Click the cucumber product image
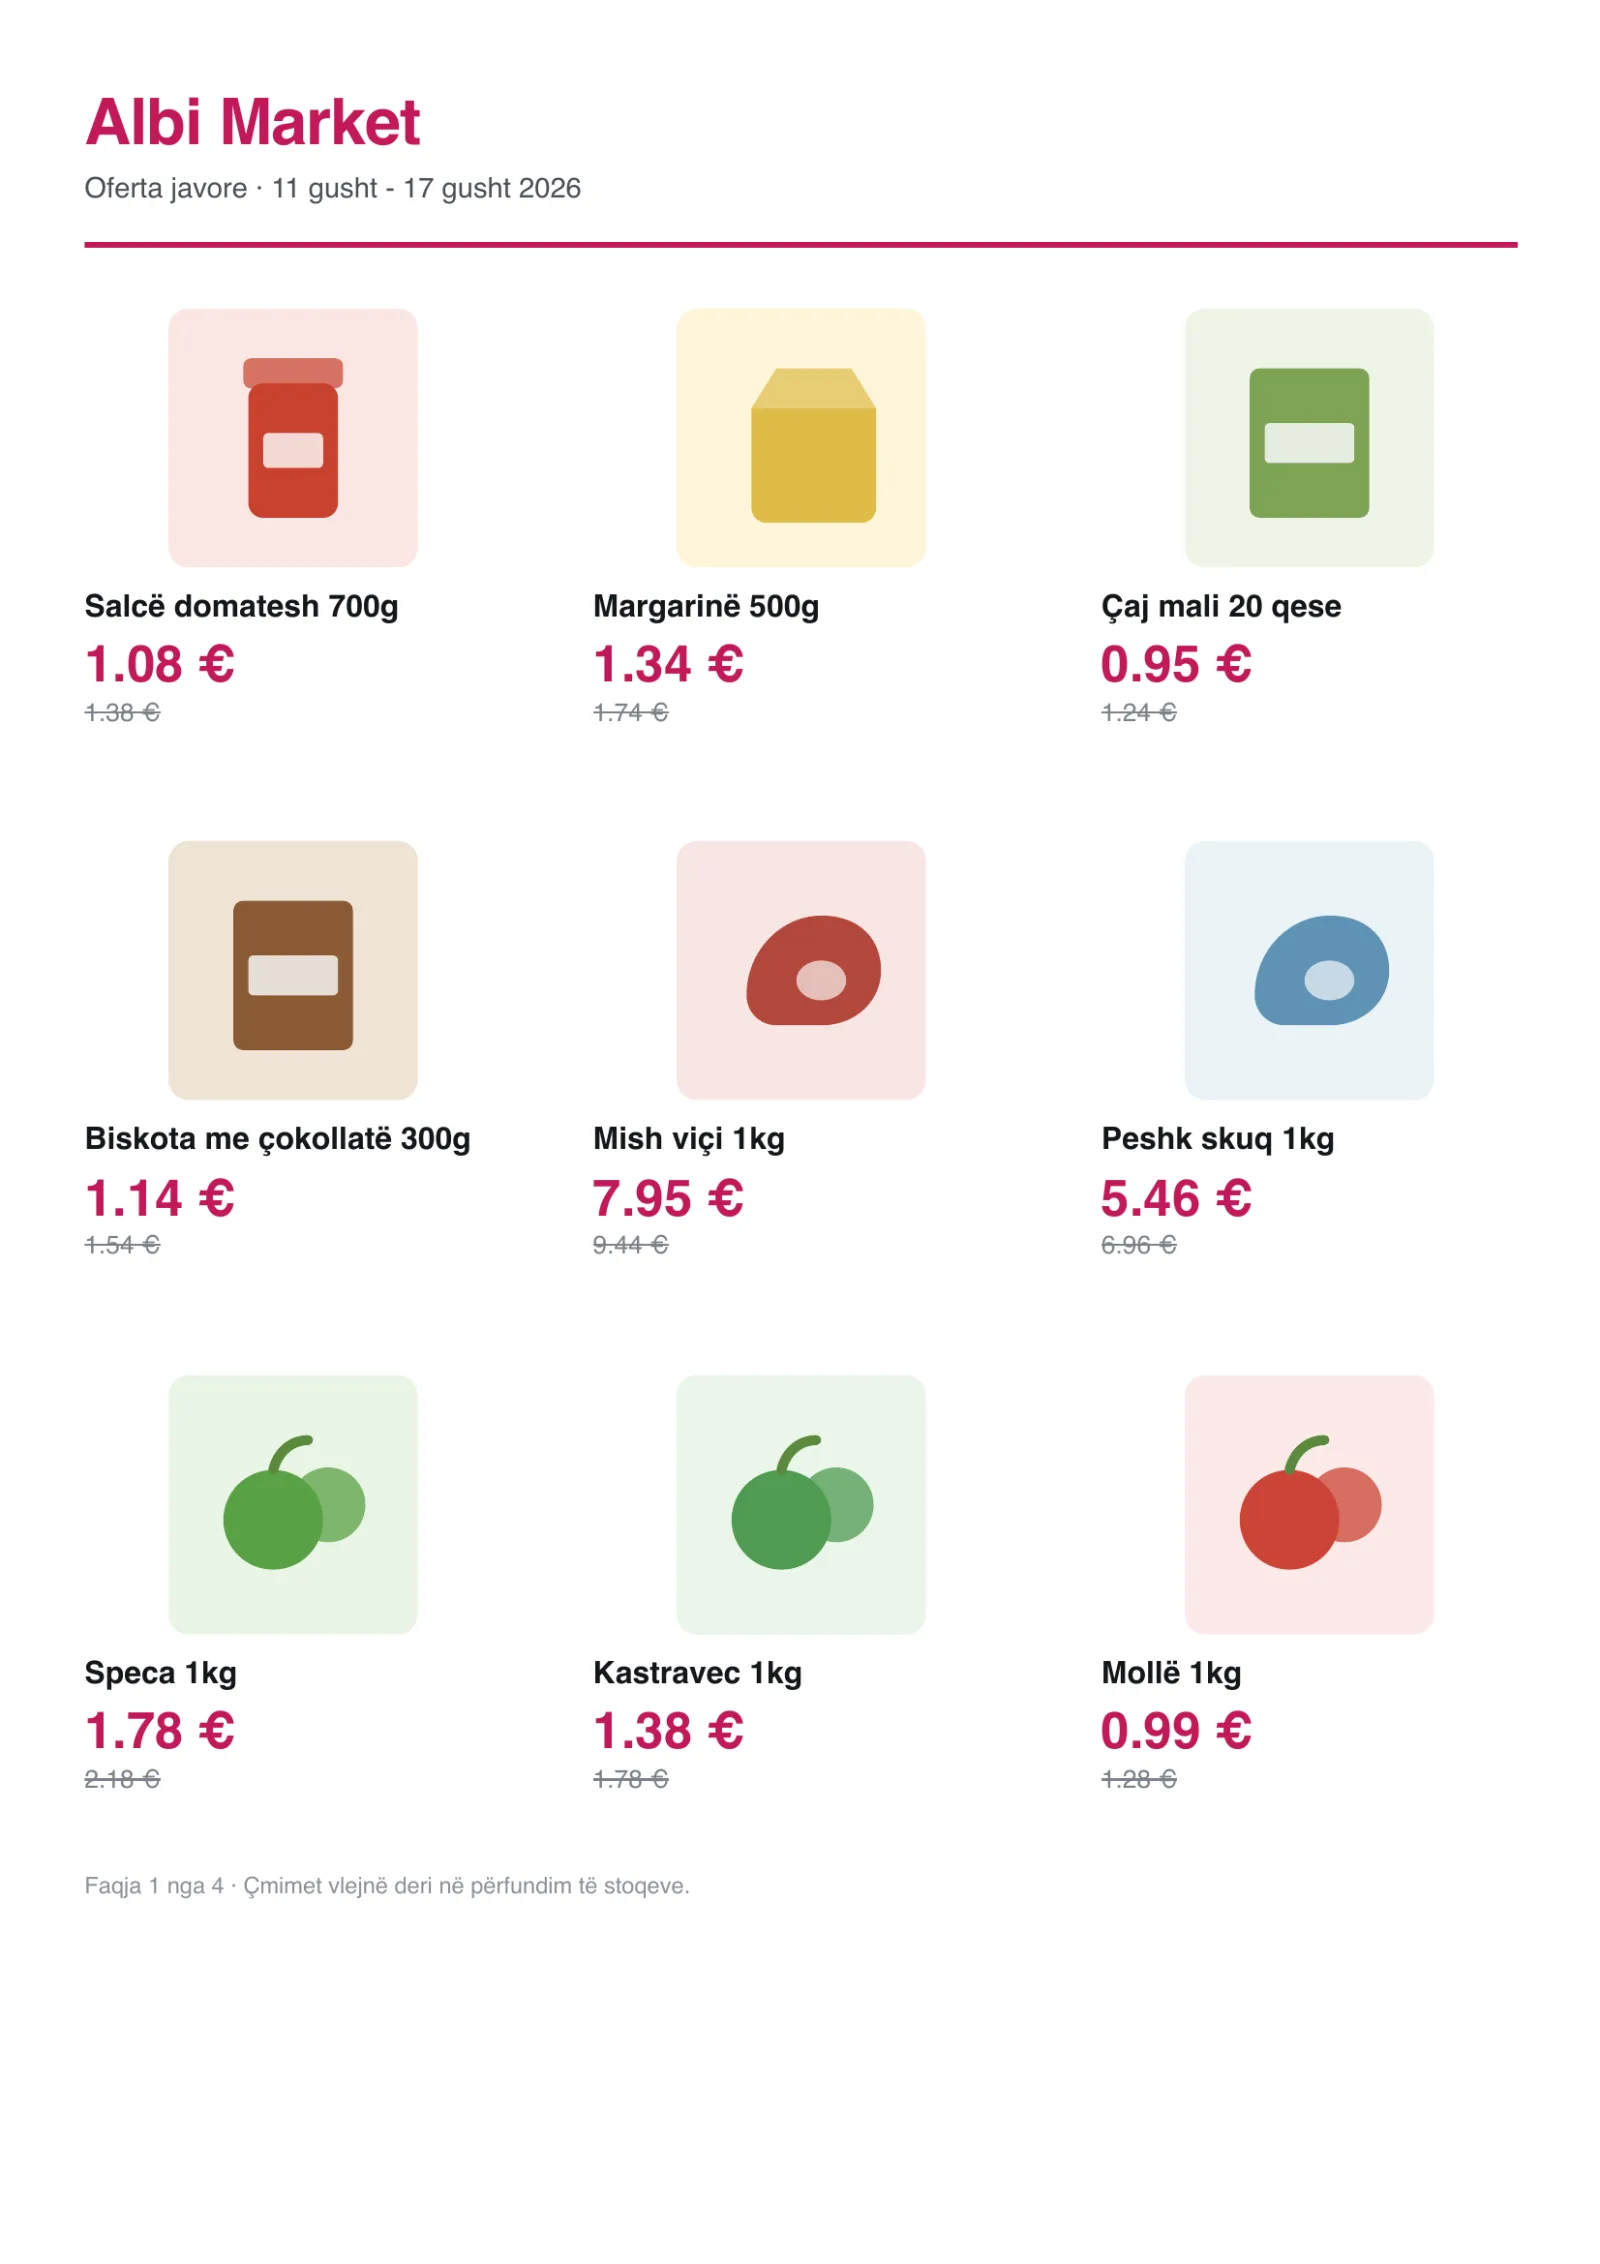This screenshot has width=1600, height=2264. click(x=800, y=1503)
